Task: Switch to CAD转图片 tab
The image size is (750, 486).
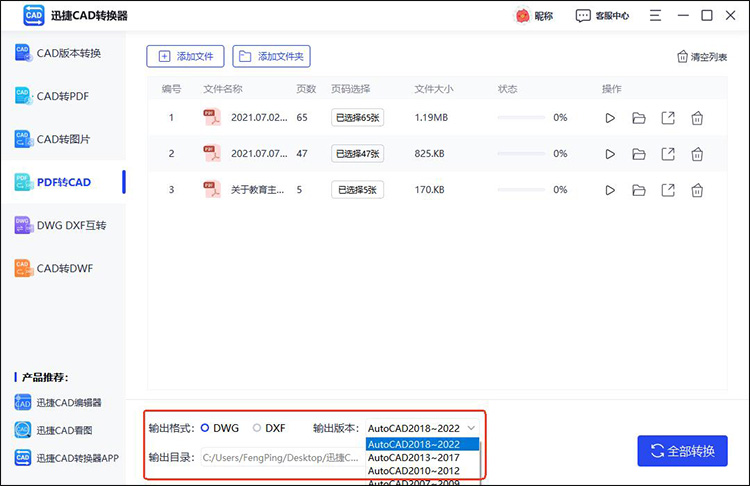Action: click(63, 139)
